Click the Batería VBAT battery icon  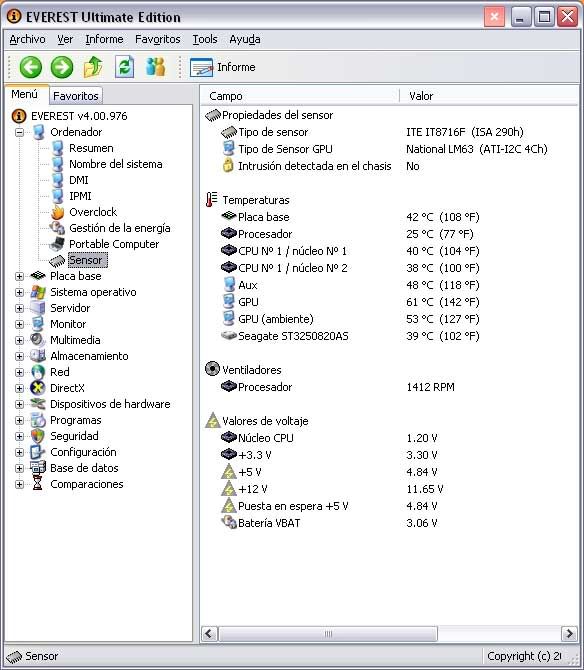[x=229, y=523]
